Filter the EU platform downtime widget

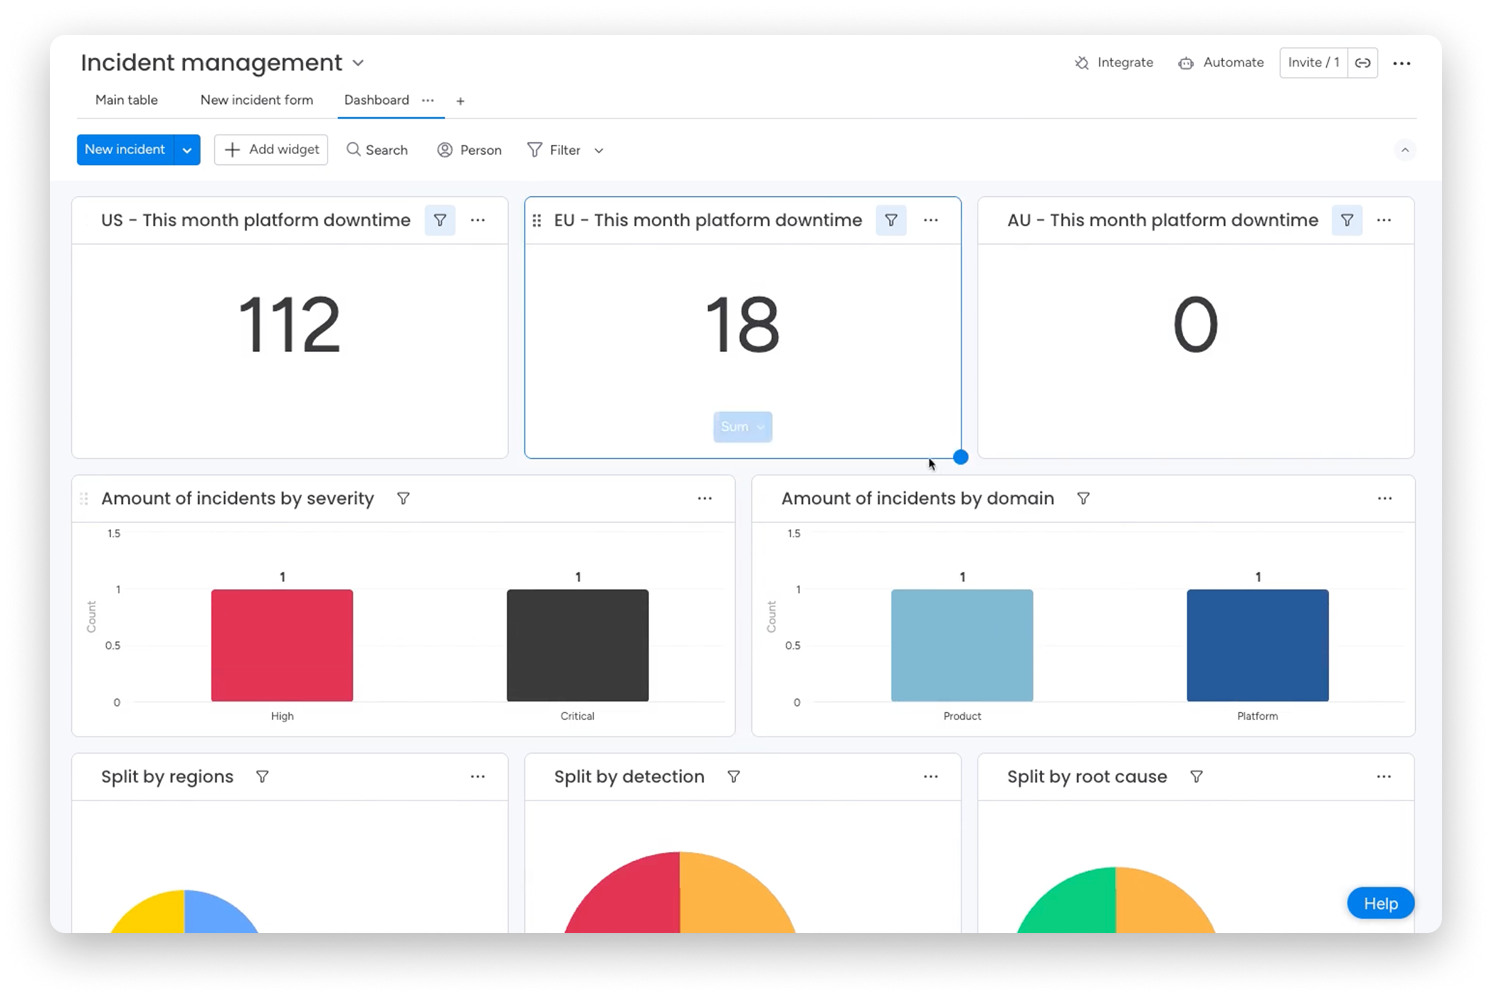[891, 220]
